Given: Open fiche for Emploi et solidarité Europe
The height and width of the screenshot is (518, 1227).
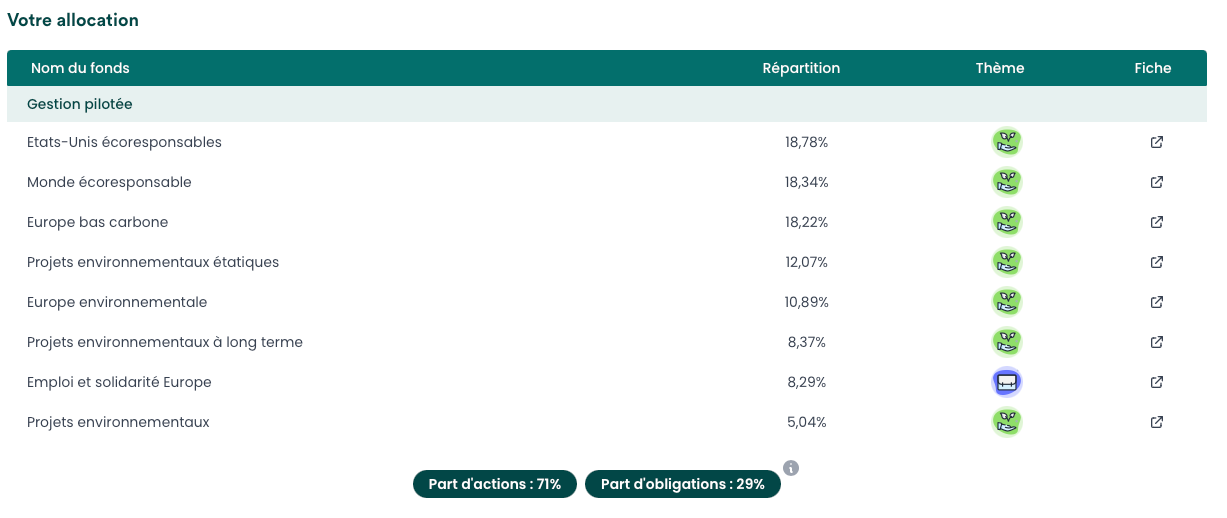Looking at the screenshot, I should [x=1157, y=382].
